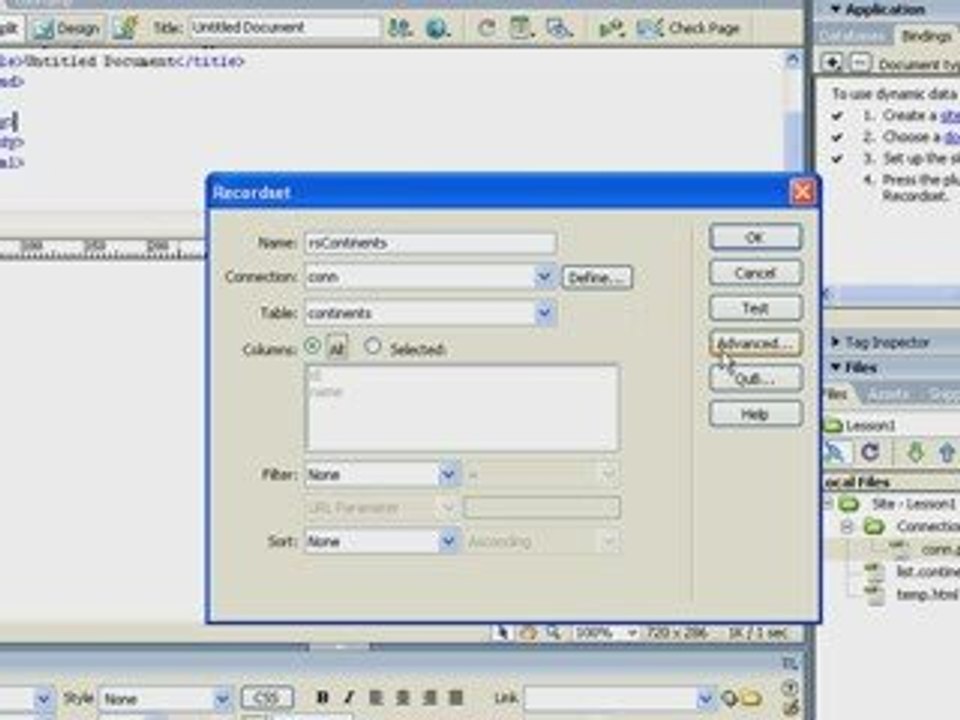Click the Align Left icon in Properties
The height and width of the screenshot is (720, 960).
(376, 697)
